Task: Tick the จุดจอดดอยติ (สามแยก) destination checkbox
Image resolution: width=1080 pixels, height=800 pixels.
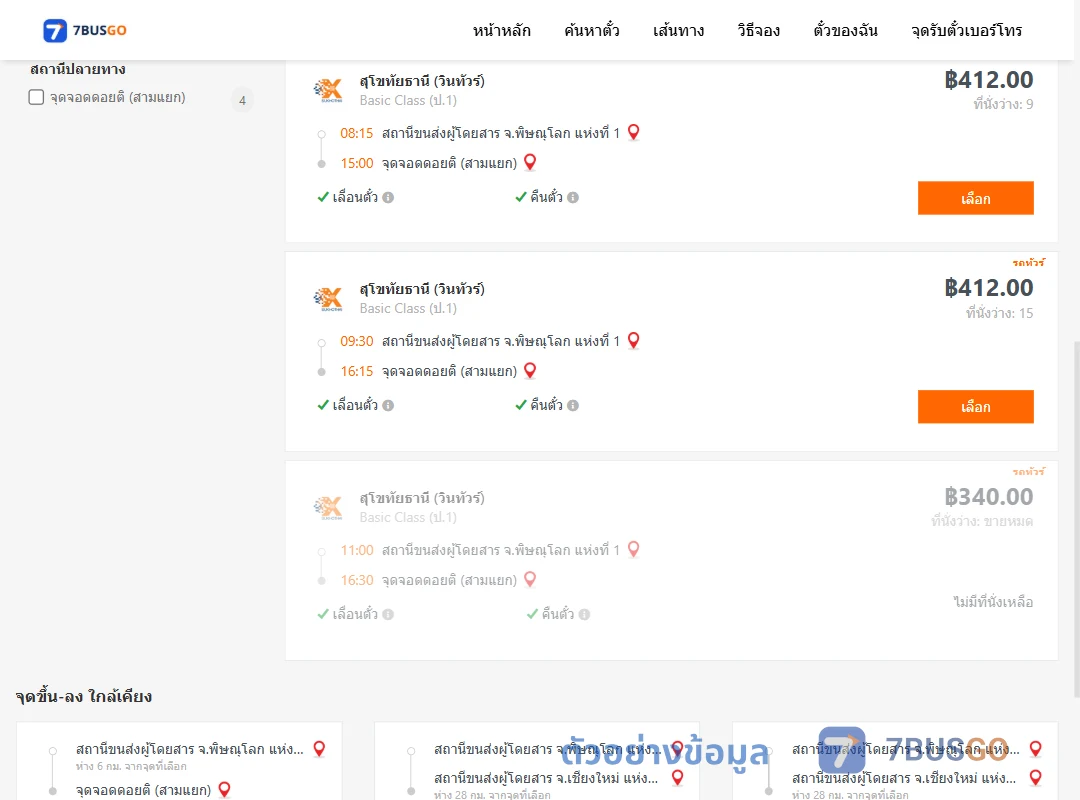Action: [x=36, y=97]
